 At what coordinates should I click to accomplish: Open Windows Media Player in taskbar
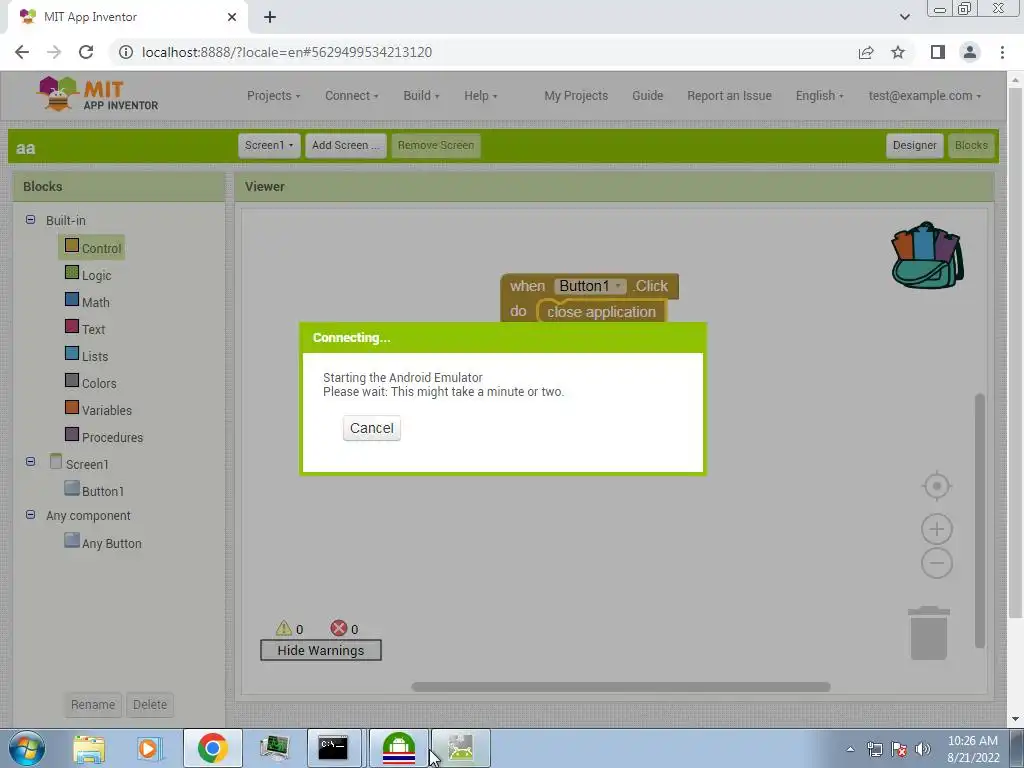(149, 748)
